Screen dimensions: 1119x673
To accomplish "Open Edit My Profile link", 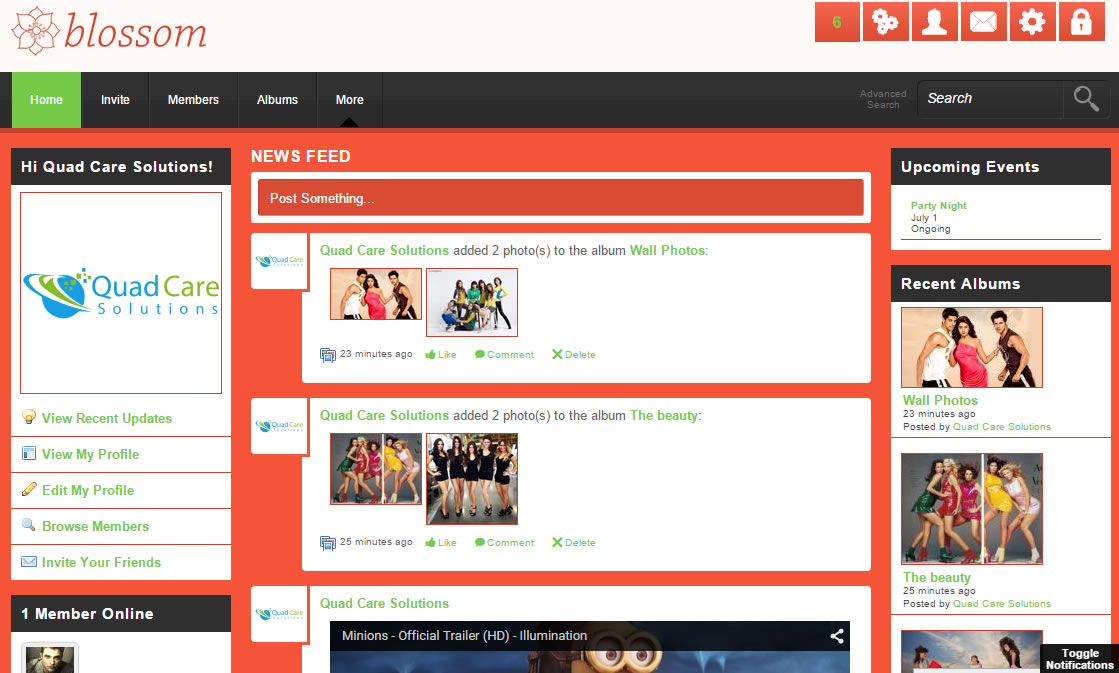I will click(x=88, y=490).
